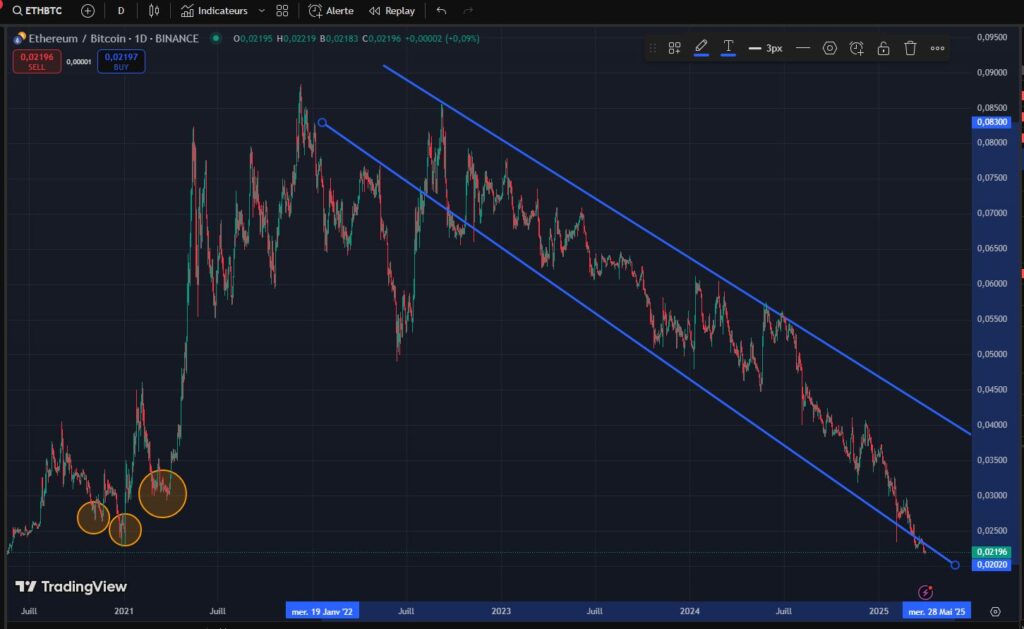Toggle the padlock to lock the drawing

(883, 47)
